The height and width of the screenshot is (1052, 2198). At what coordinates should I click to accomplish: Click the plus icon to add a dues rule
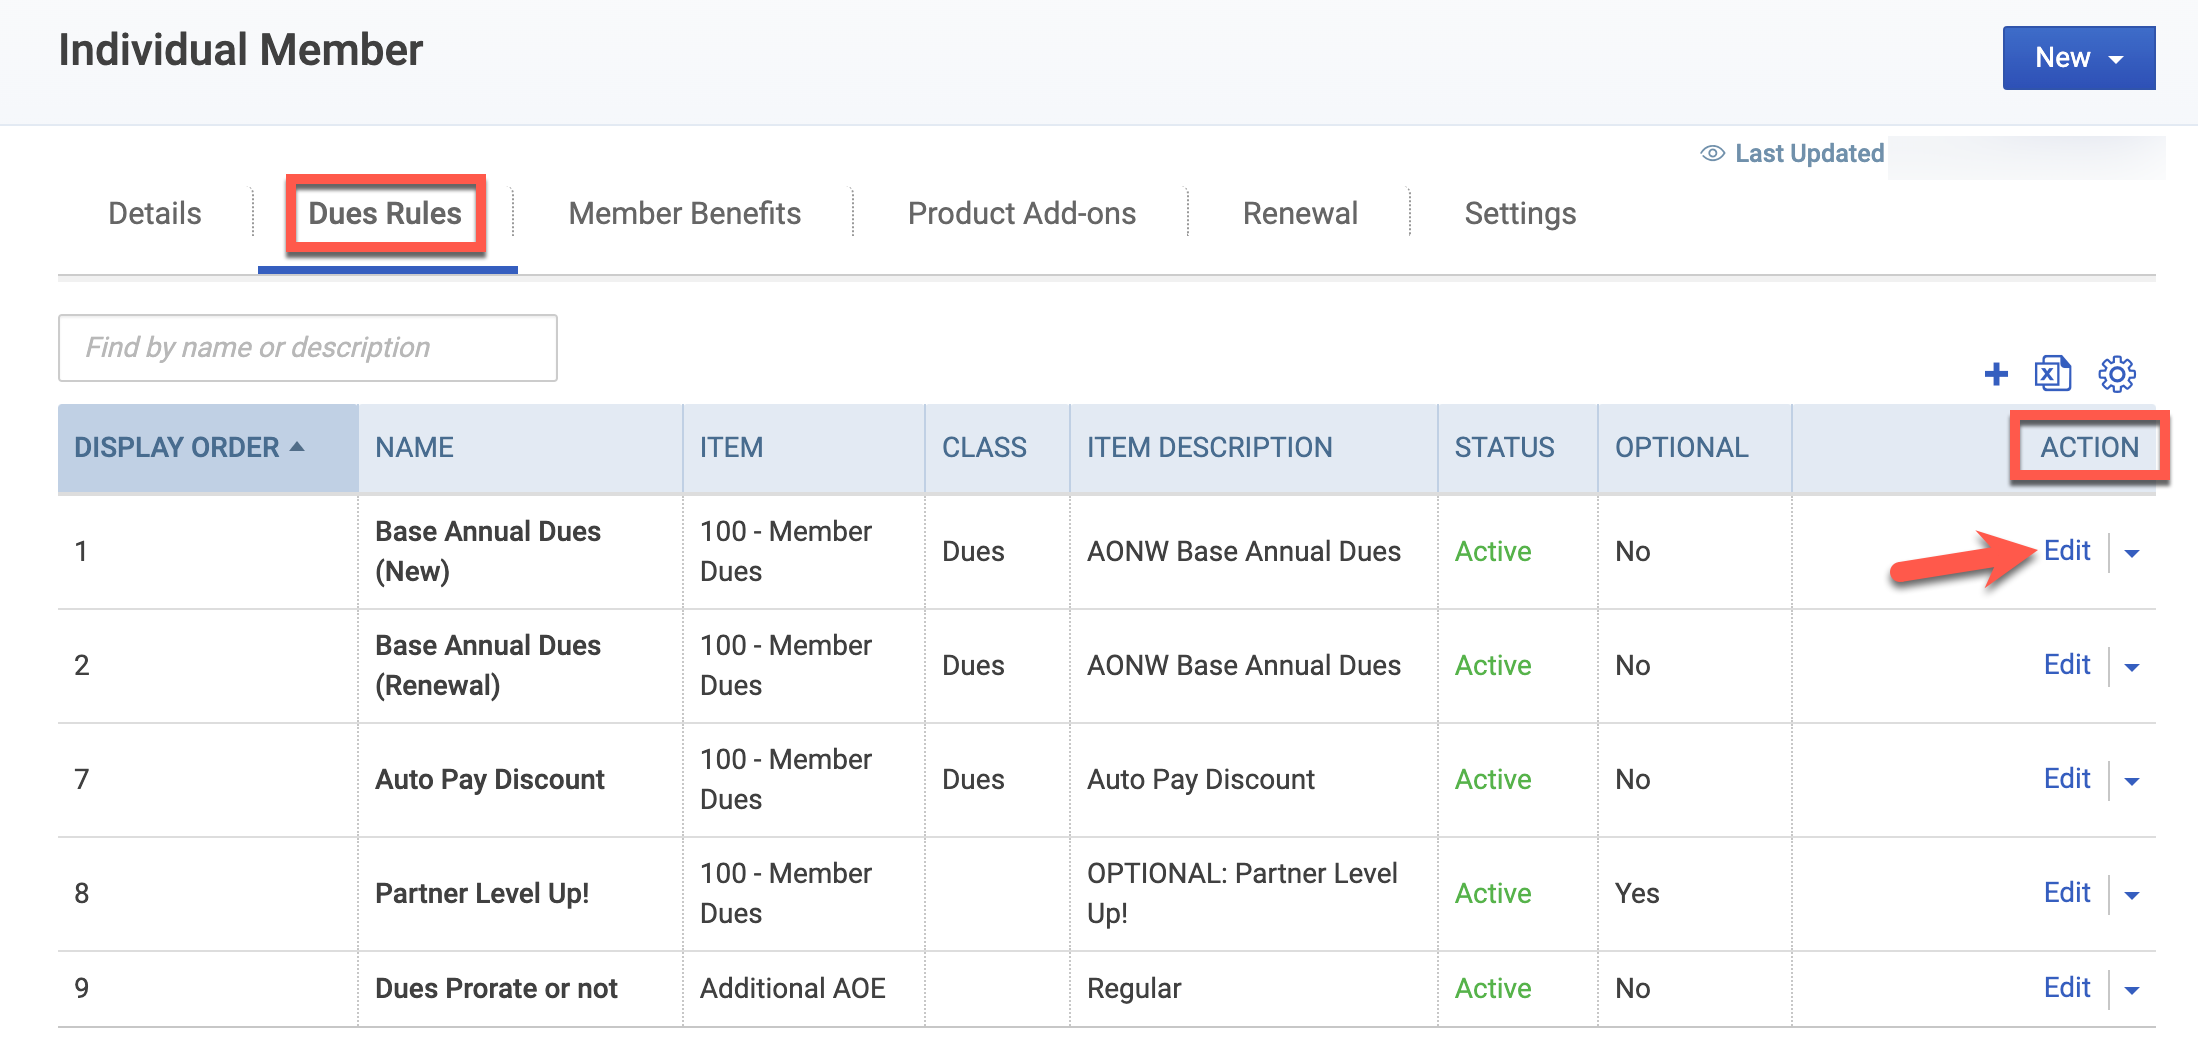[x=1996, y=374]
